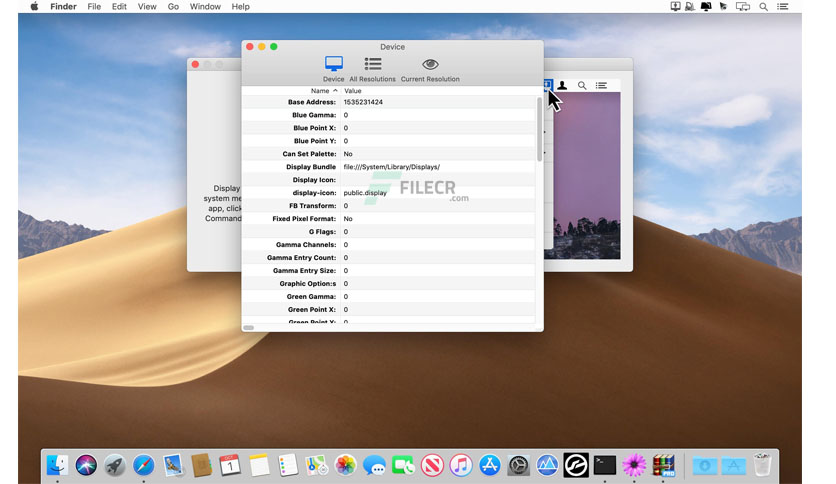Open Launchpad from the Dock
The height and width of the screenshot is (484, 836).
pos(115,465)
